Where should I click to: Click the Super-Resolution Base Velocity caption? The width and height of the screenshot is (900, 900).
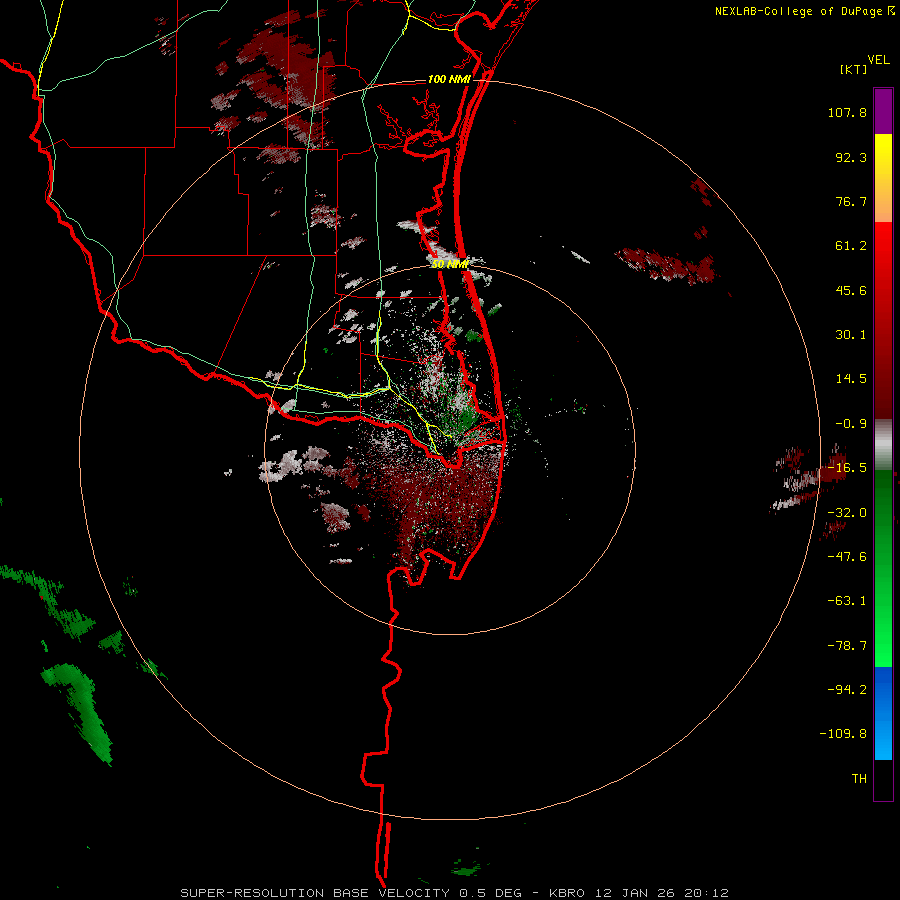point(454,893)
